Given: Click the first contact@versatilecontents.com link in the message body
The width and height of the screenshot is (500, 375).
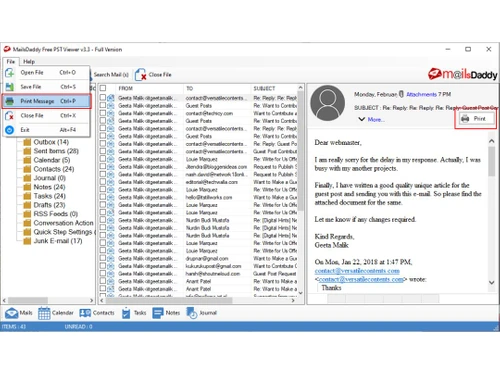Looking at the screenshot, I should (x=357, y=271).
